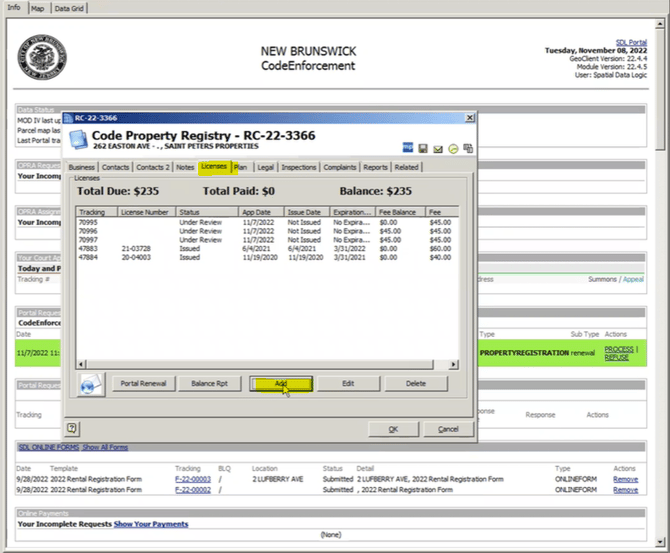Open the Complaints tab
The height and width of the screenshot is (553, 670).
tap(340, 167)
